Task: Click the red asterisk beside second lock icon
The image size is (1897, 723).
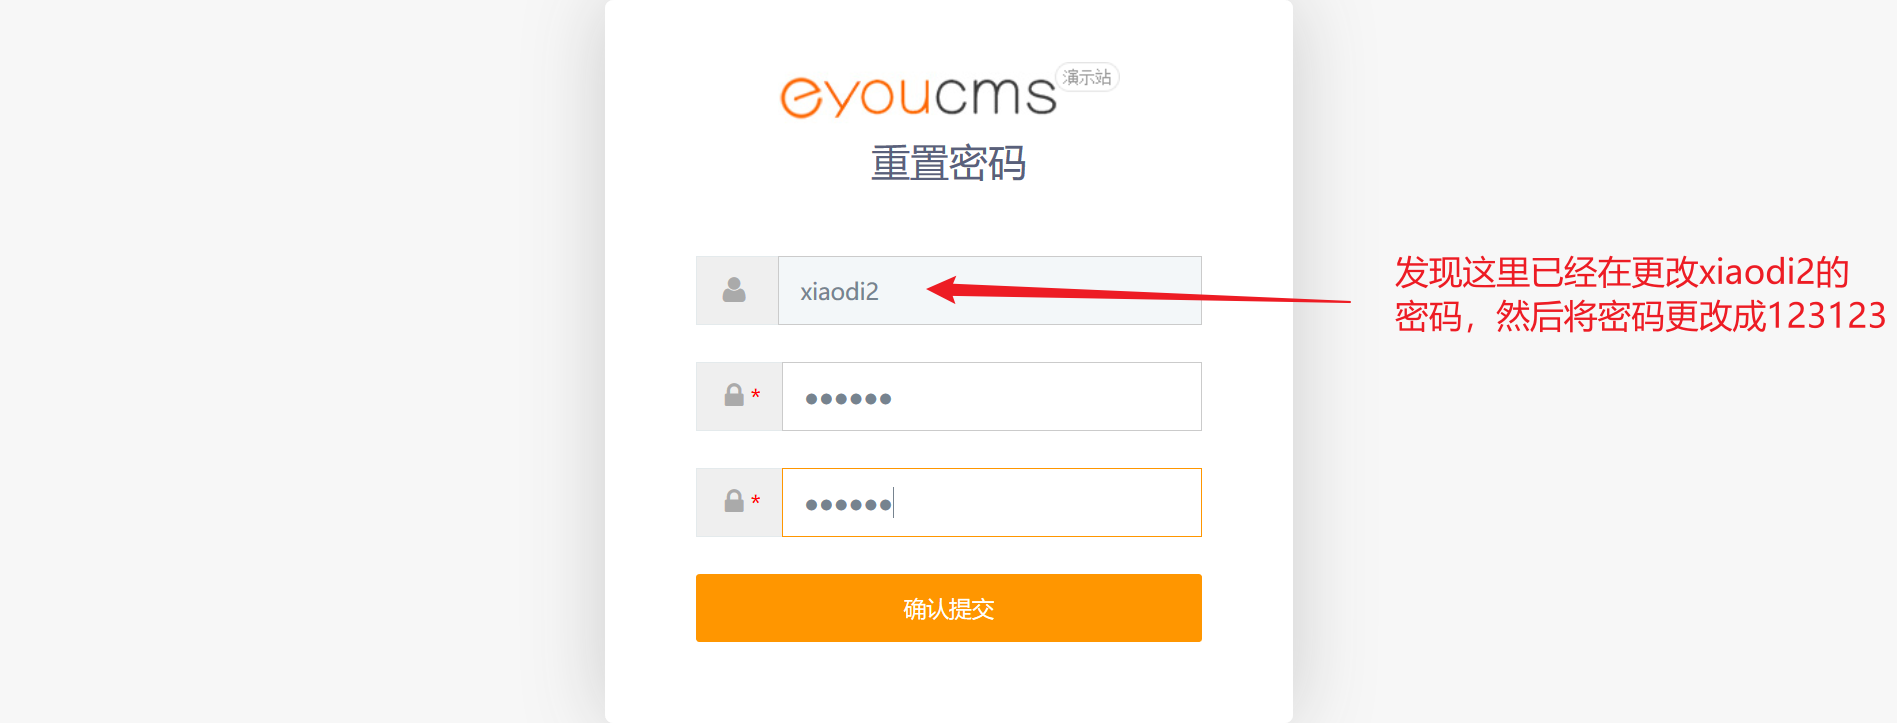Action: (756, 500)
